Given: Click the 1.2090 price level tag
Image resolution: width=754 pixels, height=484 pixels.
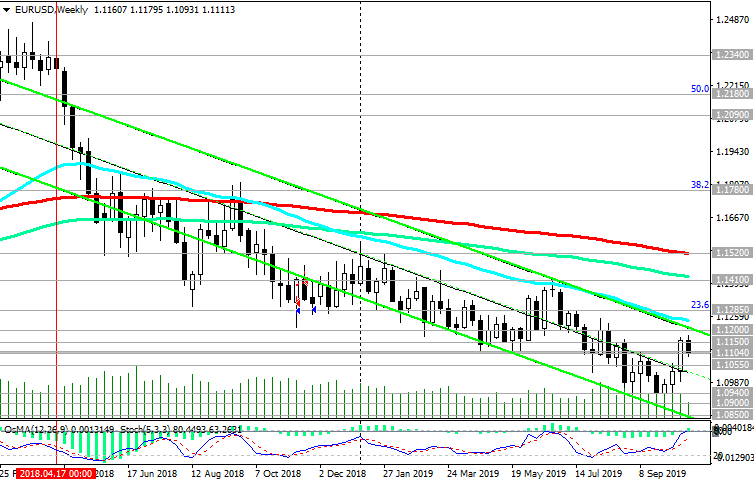Looking at the screenshot, I should (x=731, y=115).
